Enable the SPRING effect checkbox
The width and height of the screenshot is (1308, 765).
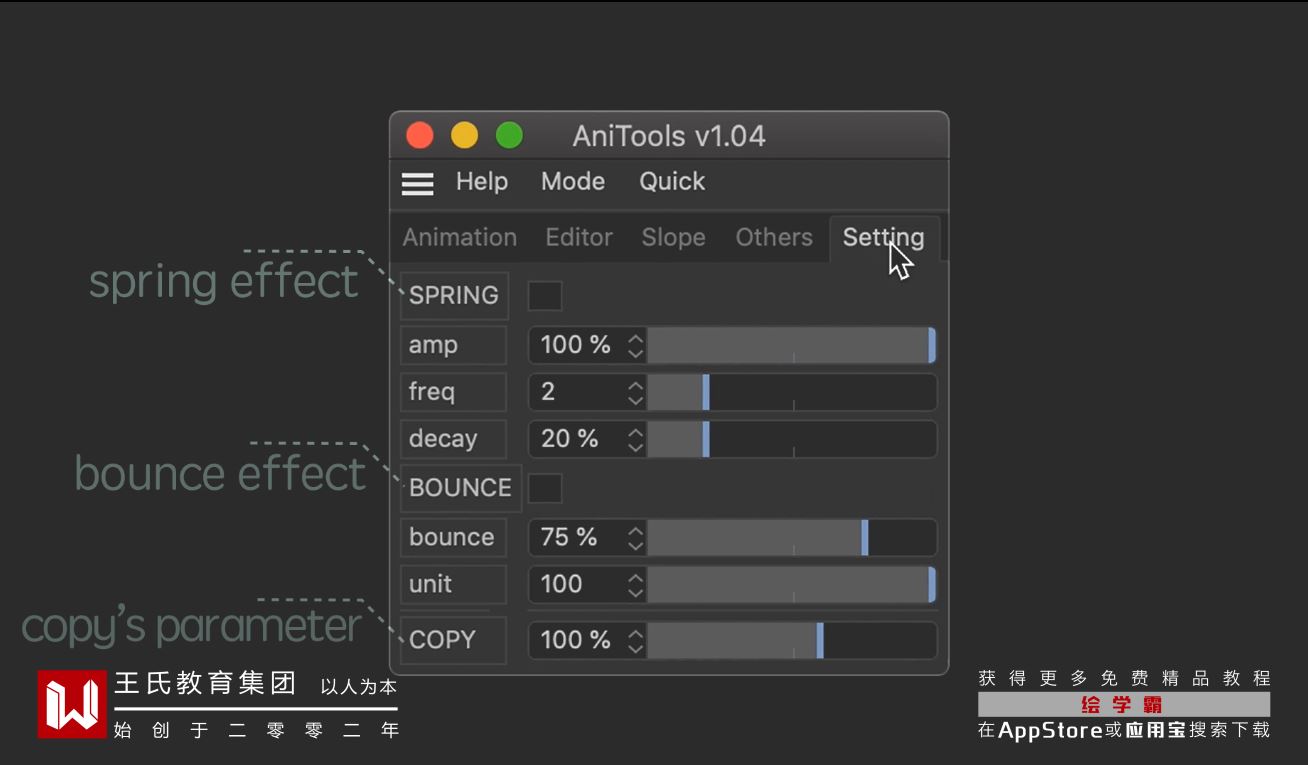coord(545,296)
